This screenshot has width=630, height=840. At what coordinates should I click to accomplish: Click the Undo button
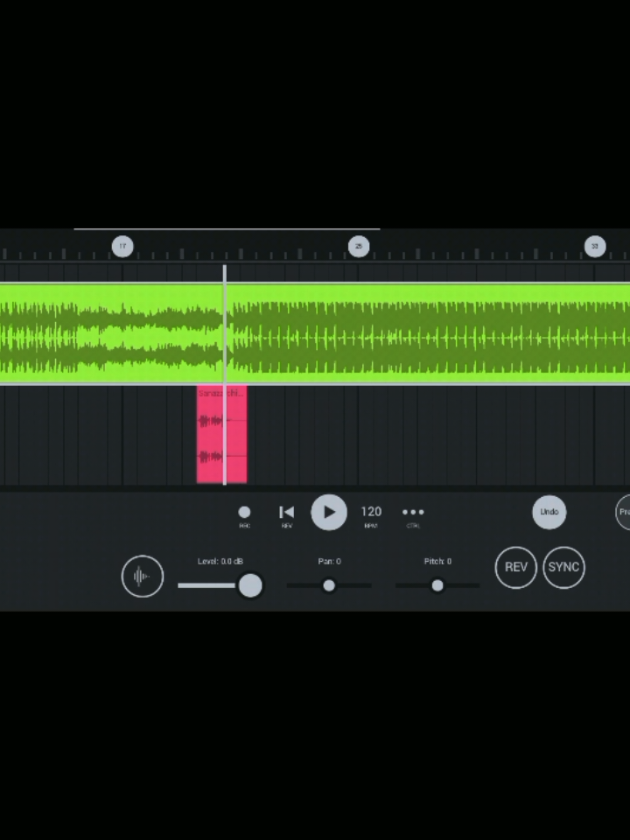(x=549, y=512)
